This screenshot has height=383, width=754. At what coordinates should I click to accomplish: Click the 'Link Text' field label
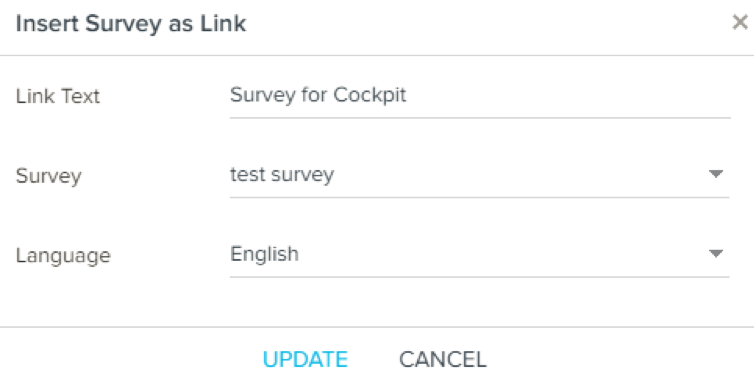tap(58, 96)
